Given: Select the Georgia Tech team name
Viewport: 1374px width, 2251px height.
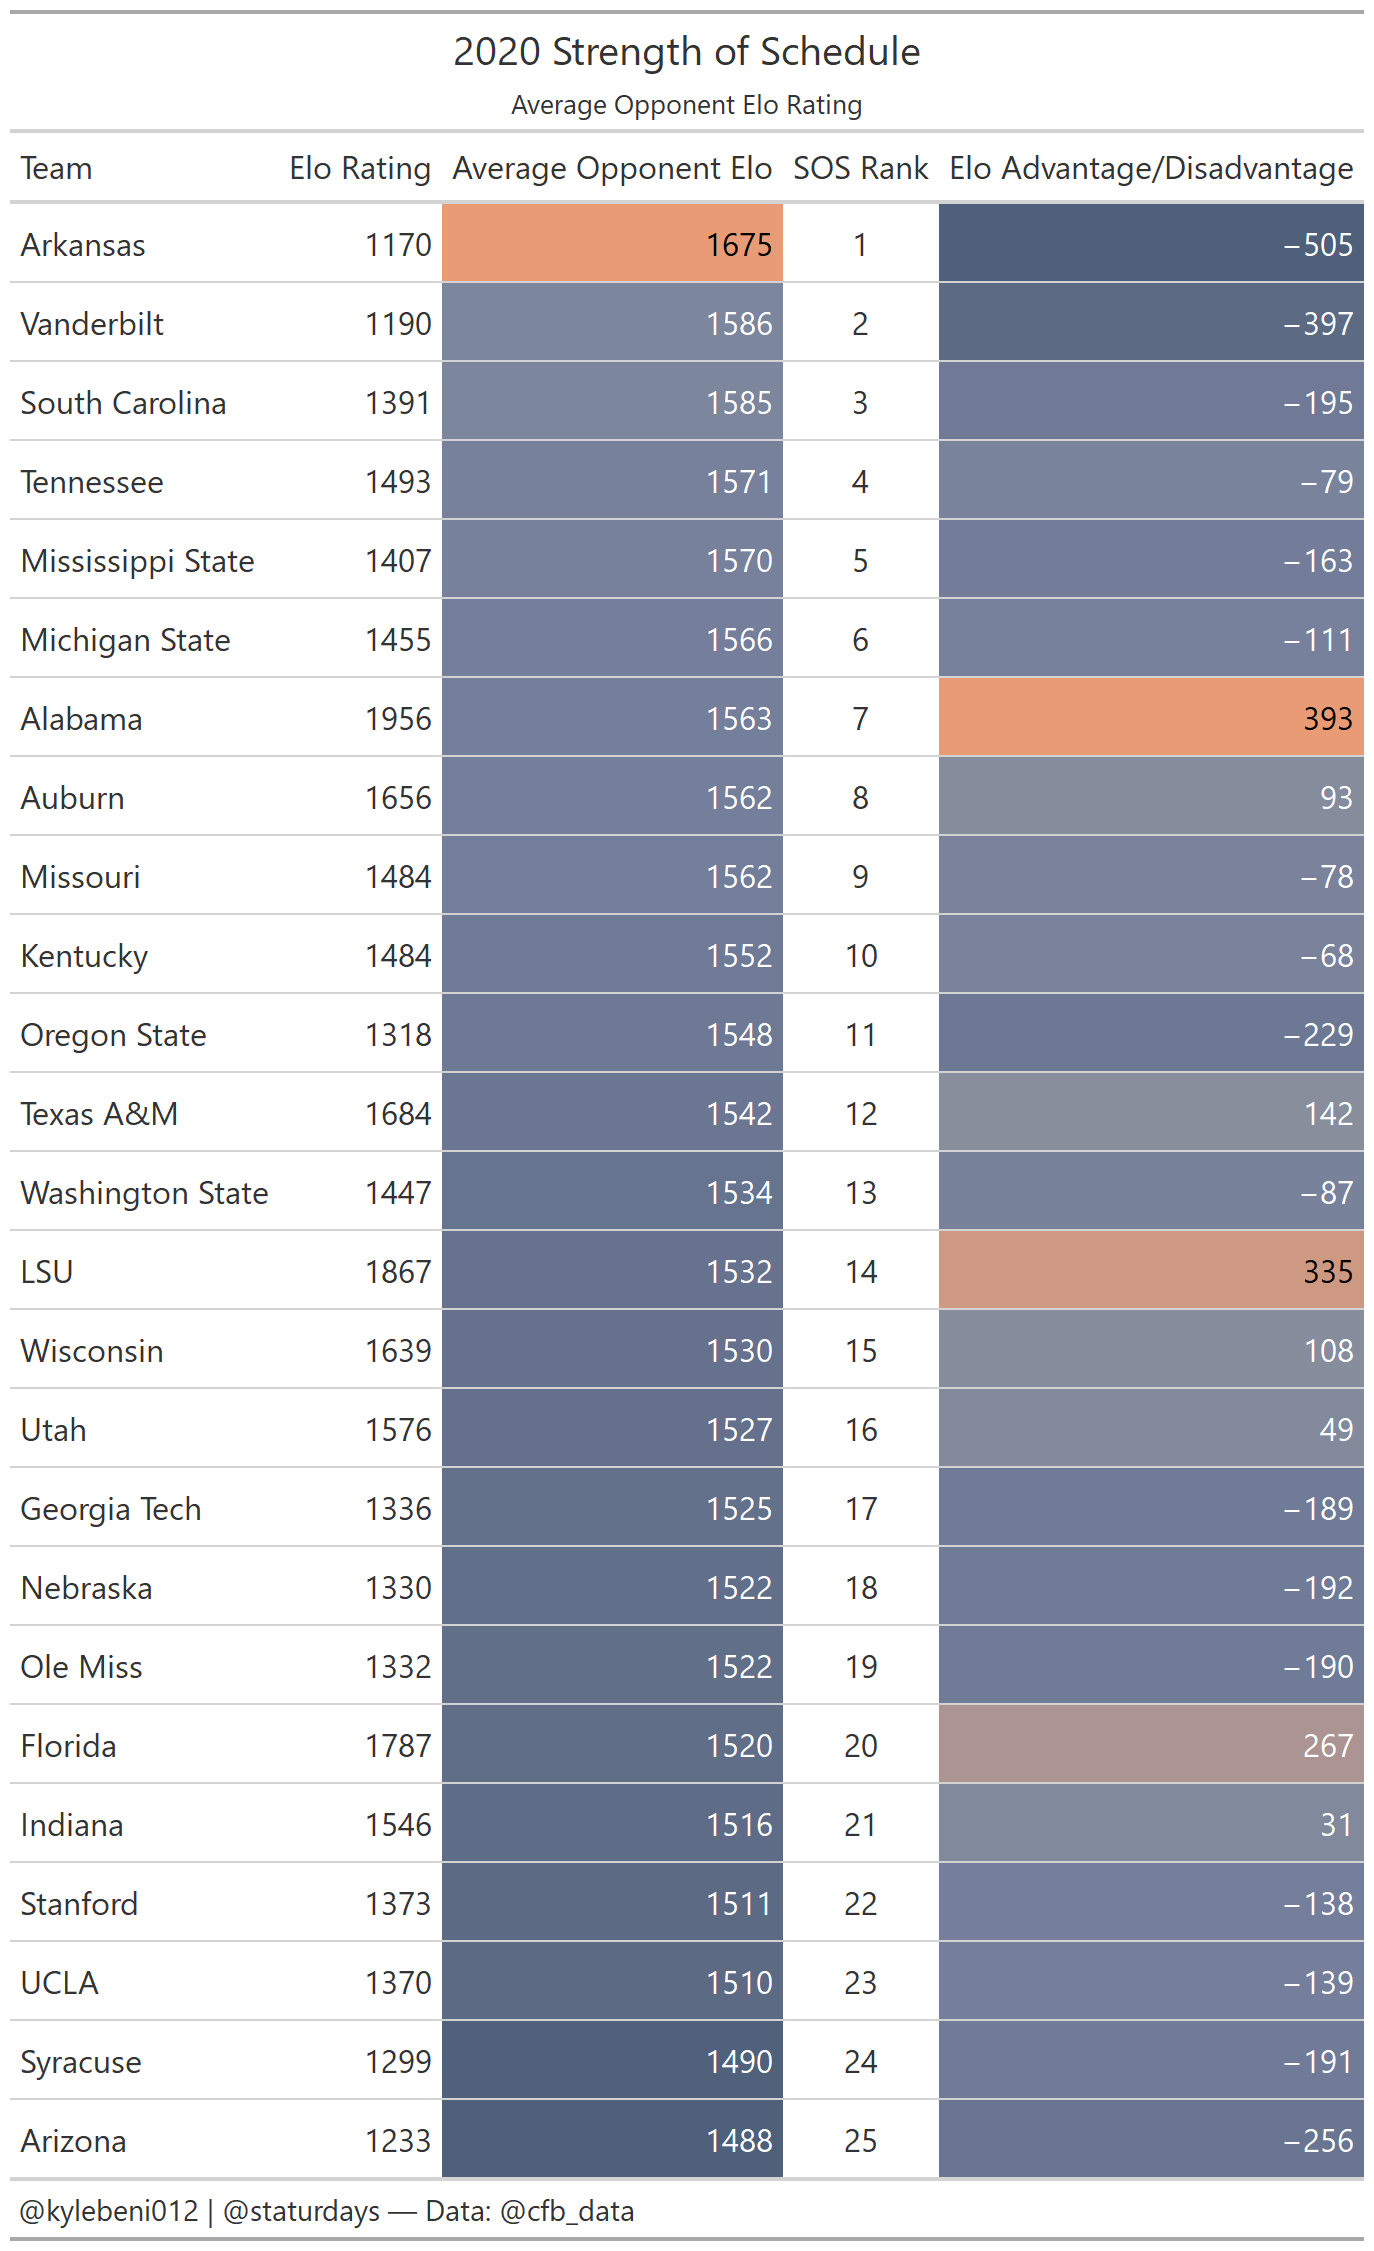Looking at the screenshot, I should coord(111,1509).
